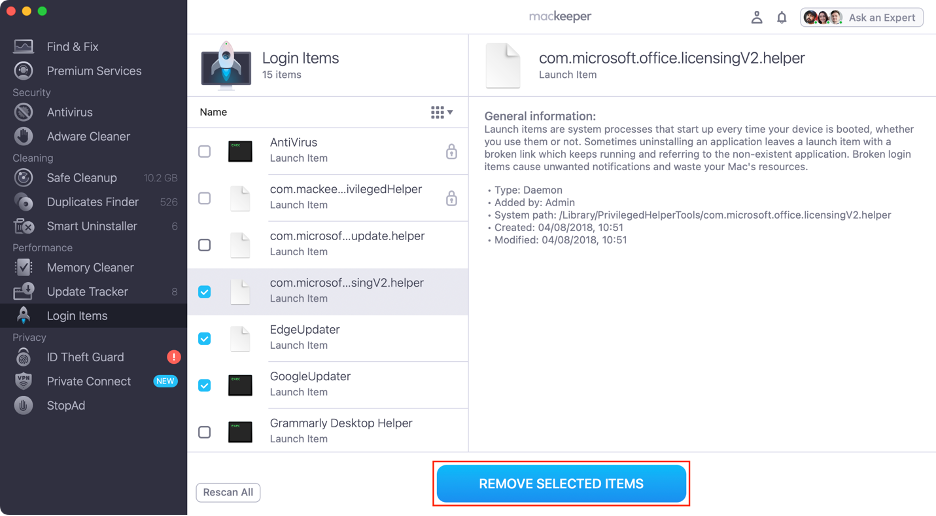Click the Duplicates Finder icon
This screenshot has width=936, height=516.
(23, 202)
